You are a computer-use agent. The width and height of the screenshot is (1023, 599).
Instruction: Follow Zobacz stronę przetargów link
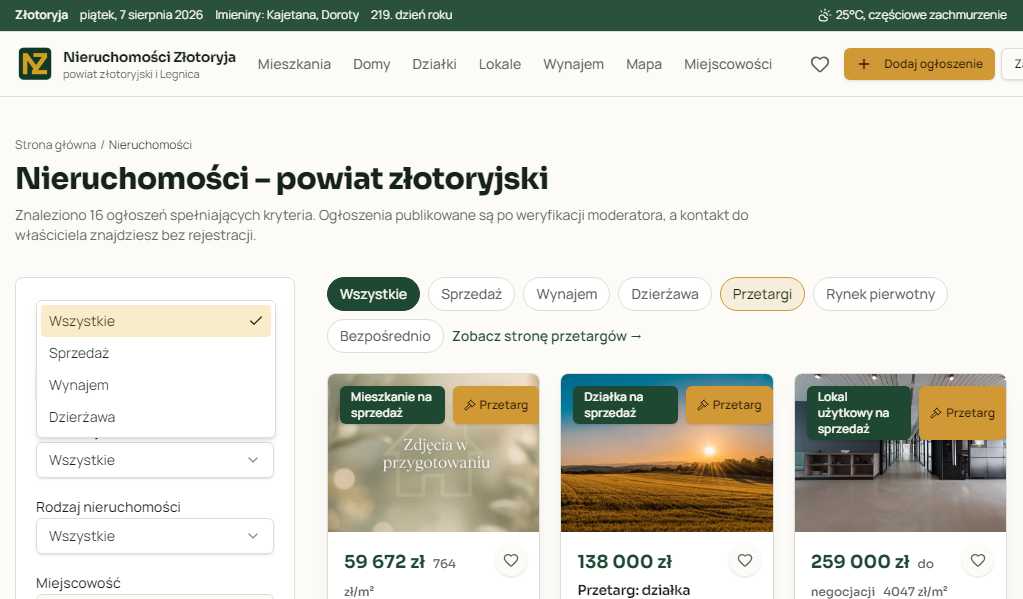click(547, 336)
